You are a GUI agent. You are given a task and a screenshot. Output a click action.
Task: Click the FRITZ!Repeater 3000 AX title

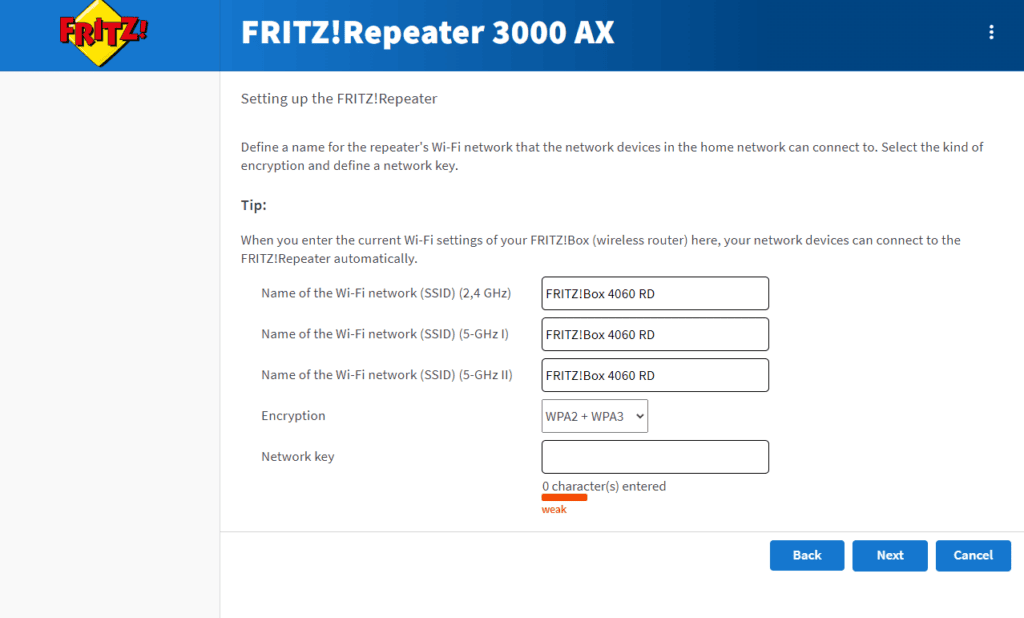point(427,33)
